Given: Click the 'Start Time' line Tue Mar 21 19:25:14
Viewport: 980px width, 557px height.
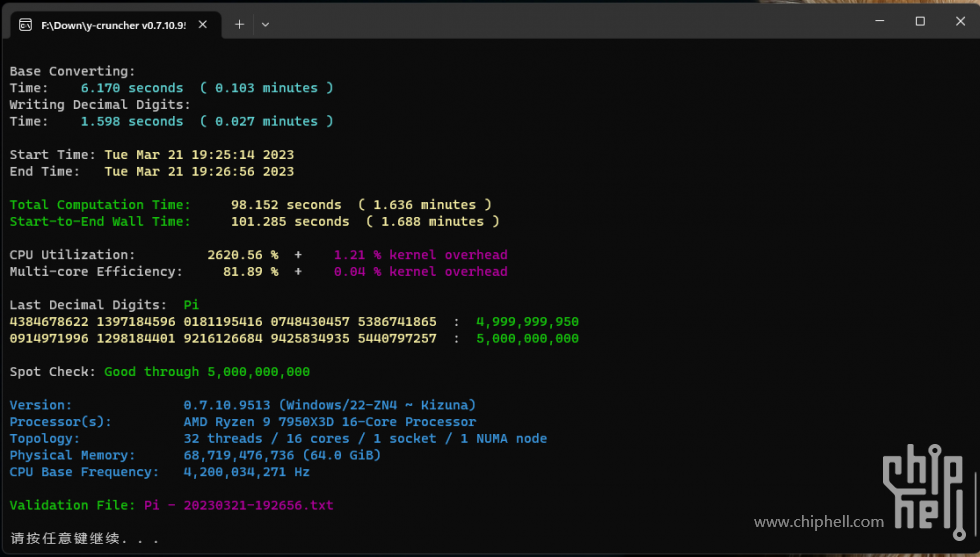Looking at the screenshot, I should point(151,154).
